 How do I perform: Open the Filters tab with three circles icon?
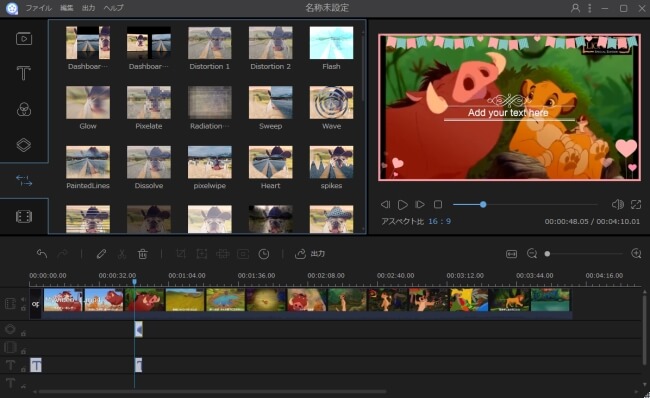(24, 109)
